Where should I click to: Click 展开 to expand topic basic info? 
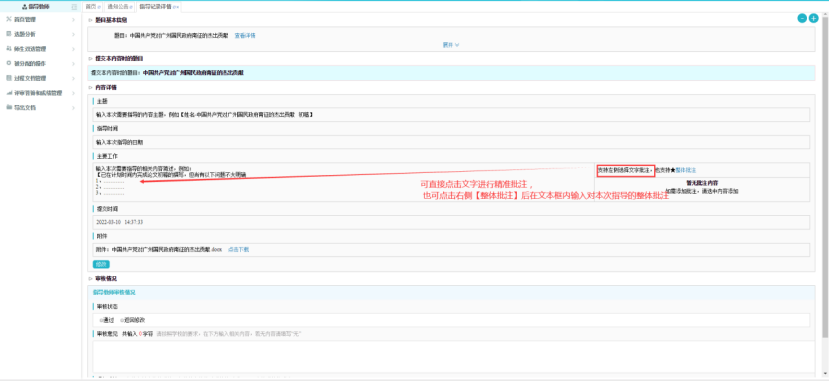[450, 45]
